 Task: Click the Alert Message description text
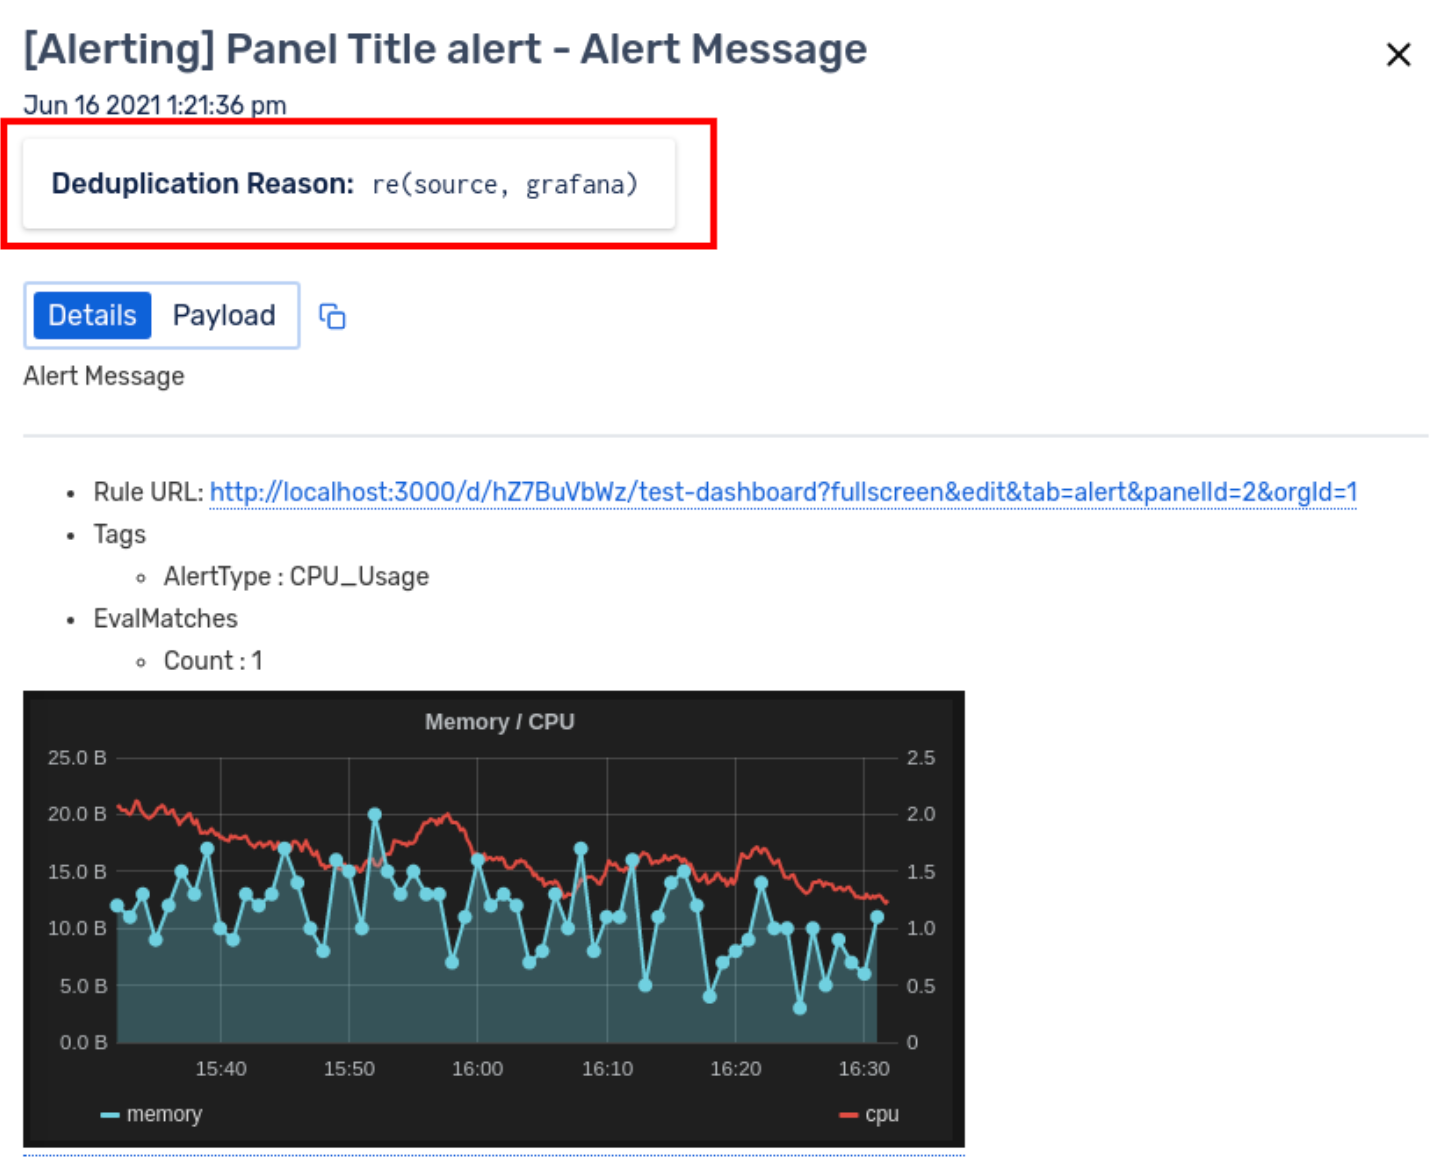click(x=104, y=376)
